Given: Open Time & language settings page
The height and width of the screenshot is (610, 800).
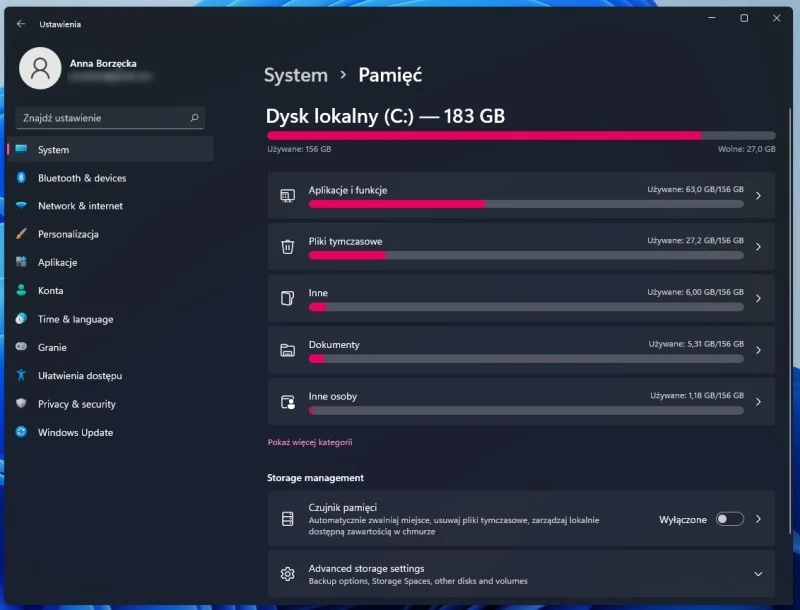Looking at the screenshot, I should pyautogui.click(x=75, y=319).
